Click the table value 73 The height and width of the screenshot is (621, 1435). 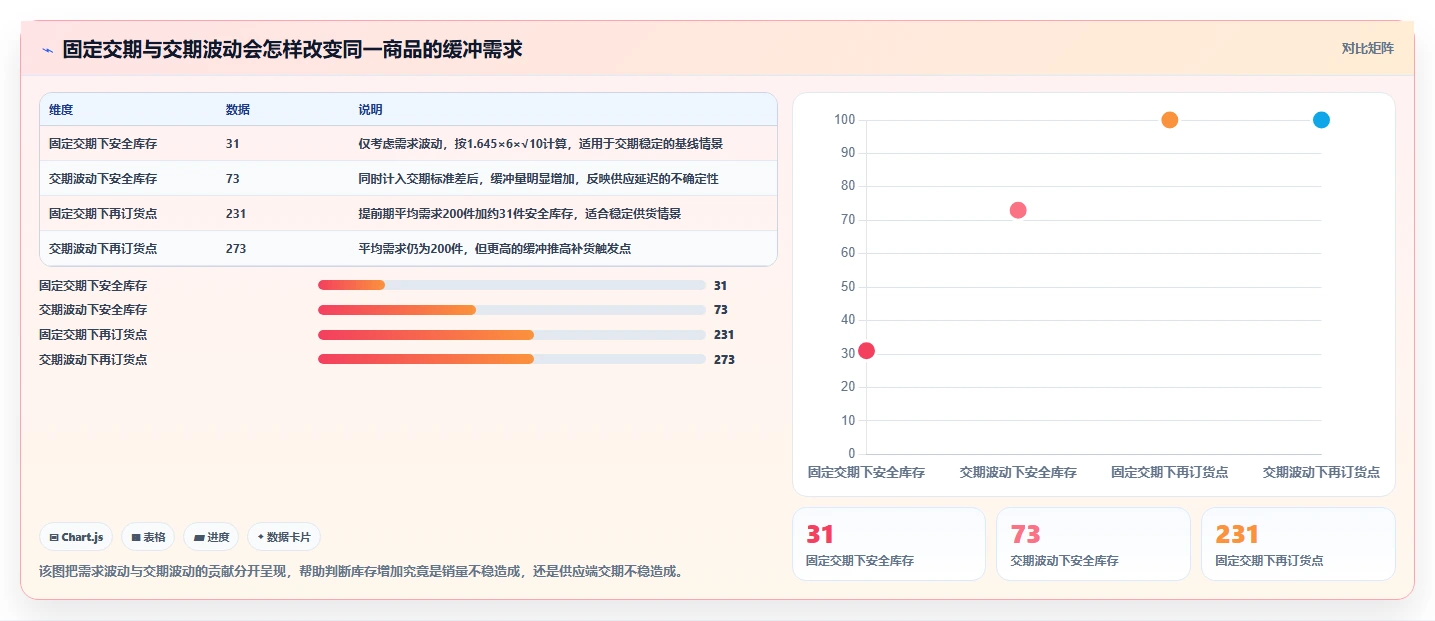233,179
